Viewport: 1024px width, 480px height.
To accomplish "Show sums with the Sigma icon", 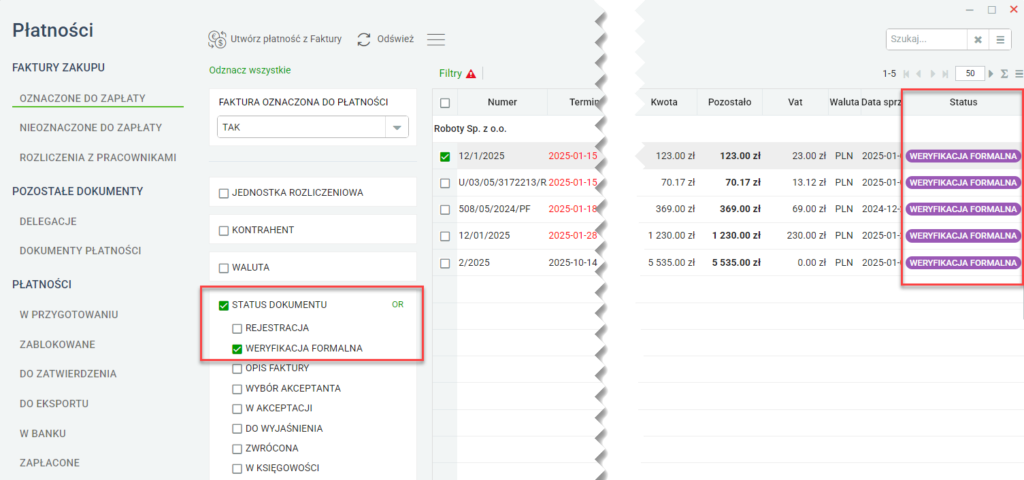I will coord(1004,74).
